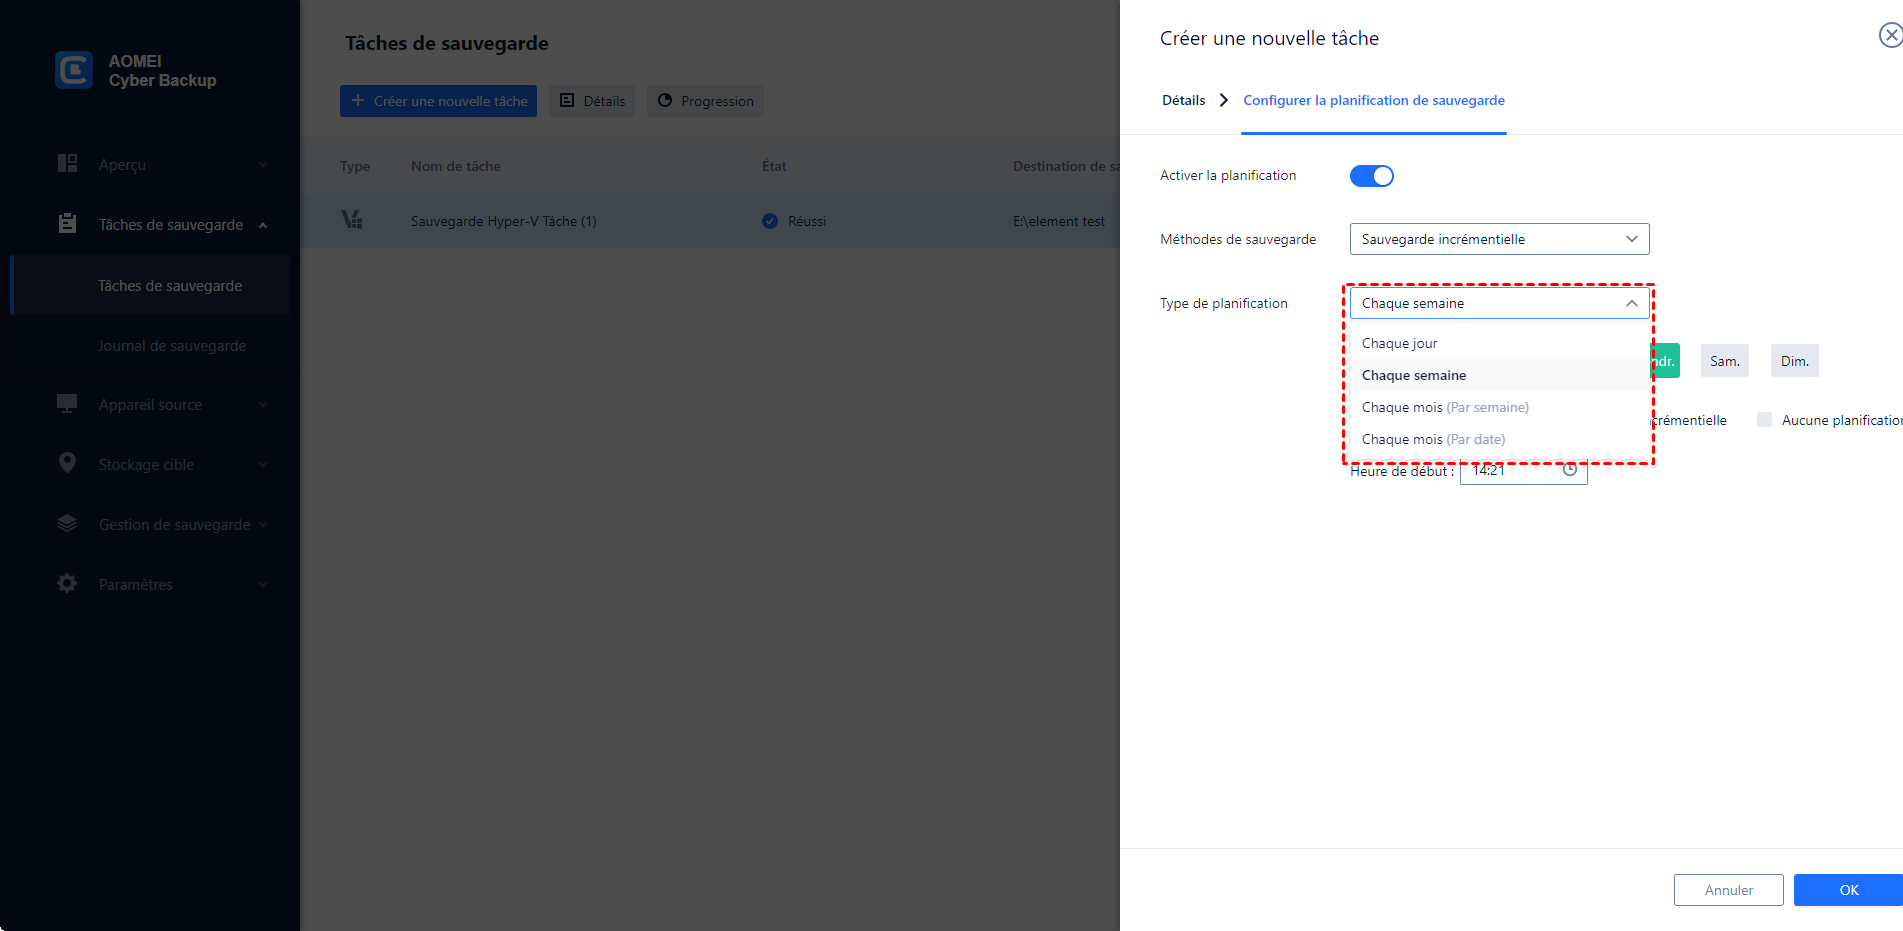This screenshot has height=931, width=1903.
Task: Click the Stockage cible location pin icon
Action: [67, 463]
